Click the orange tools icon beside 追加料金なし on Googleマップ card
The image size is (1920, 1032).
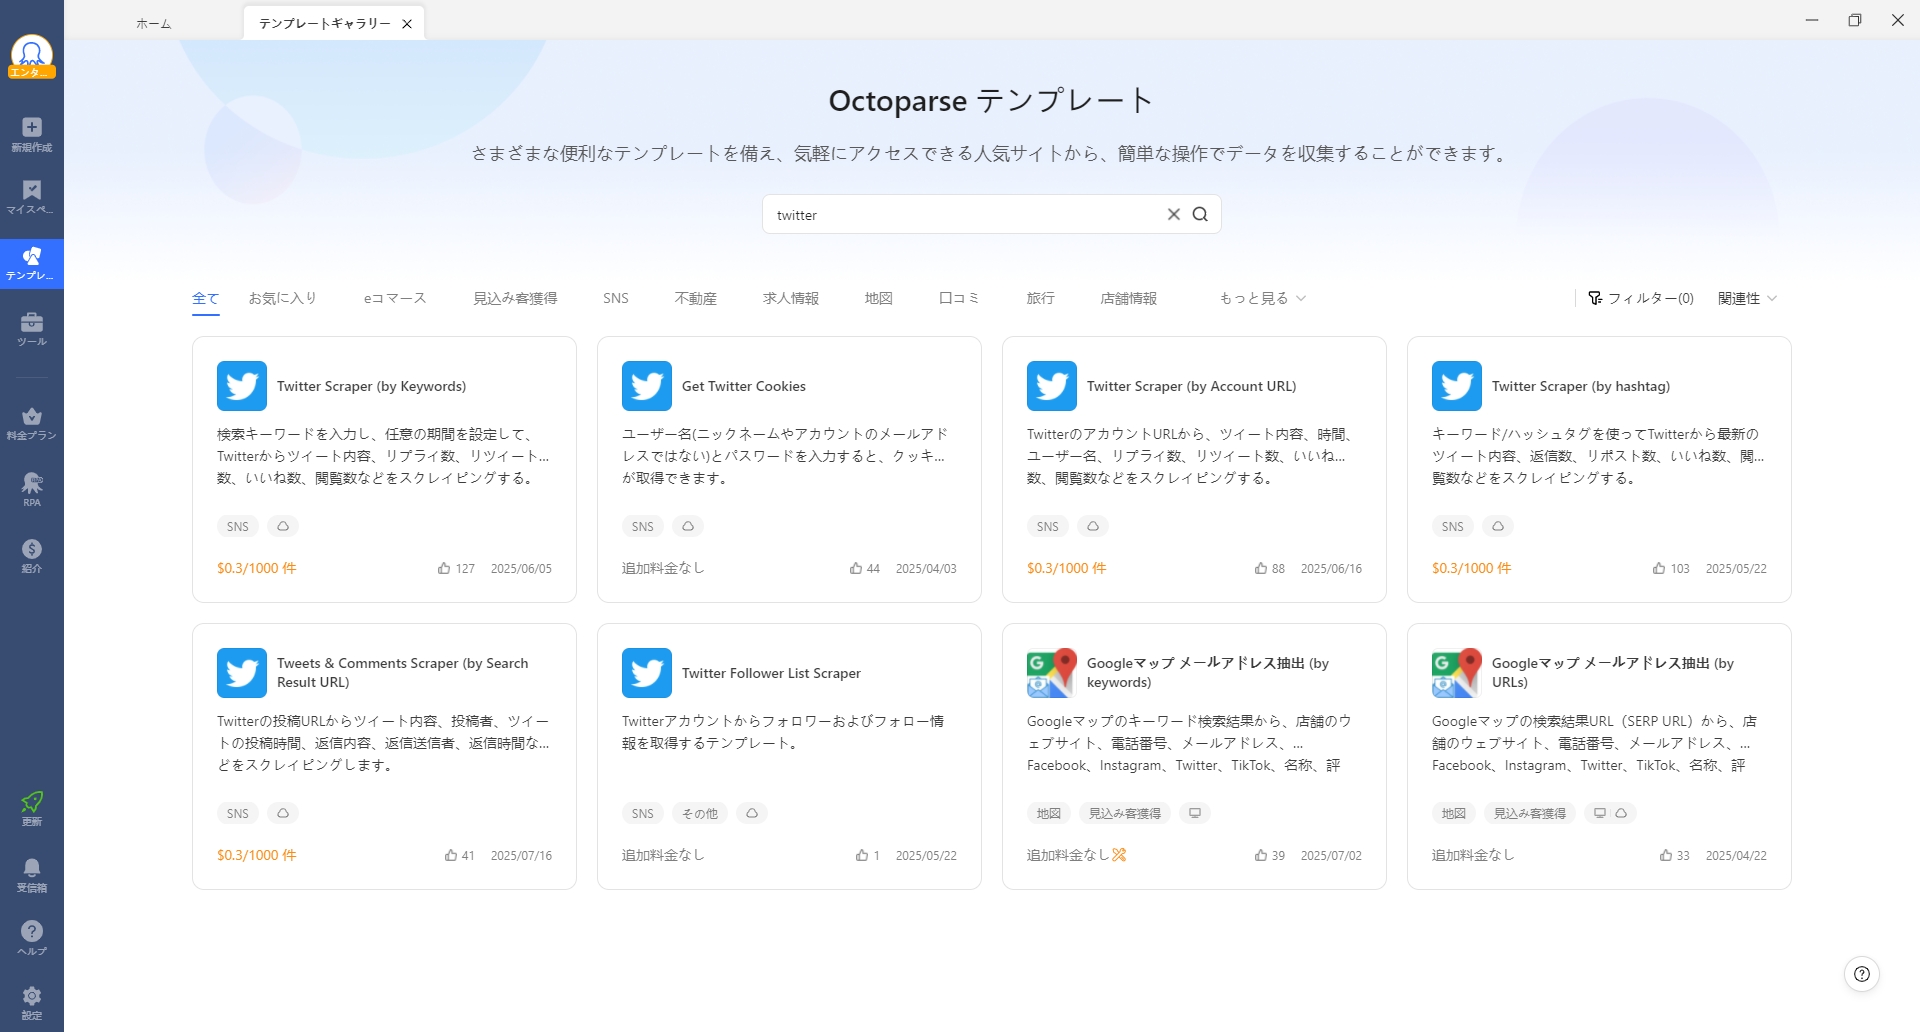(x=1119, y=855)
